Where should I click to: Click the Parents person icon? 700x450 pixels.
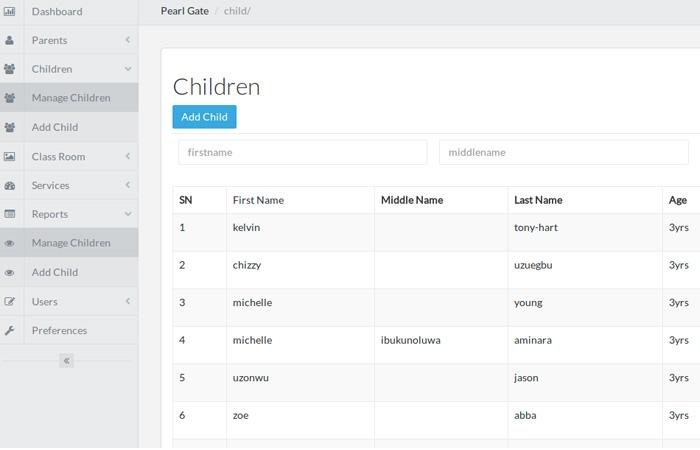click(x=10, y=41)
